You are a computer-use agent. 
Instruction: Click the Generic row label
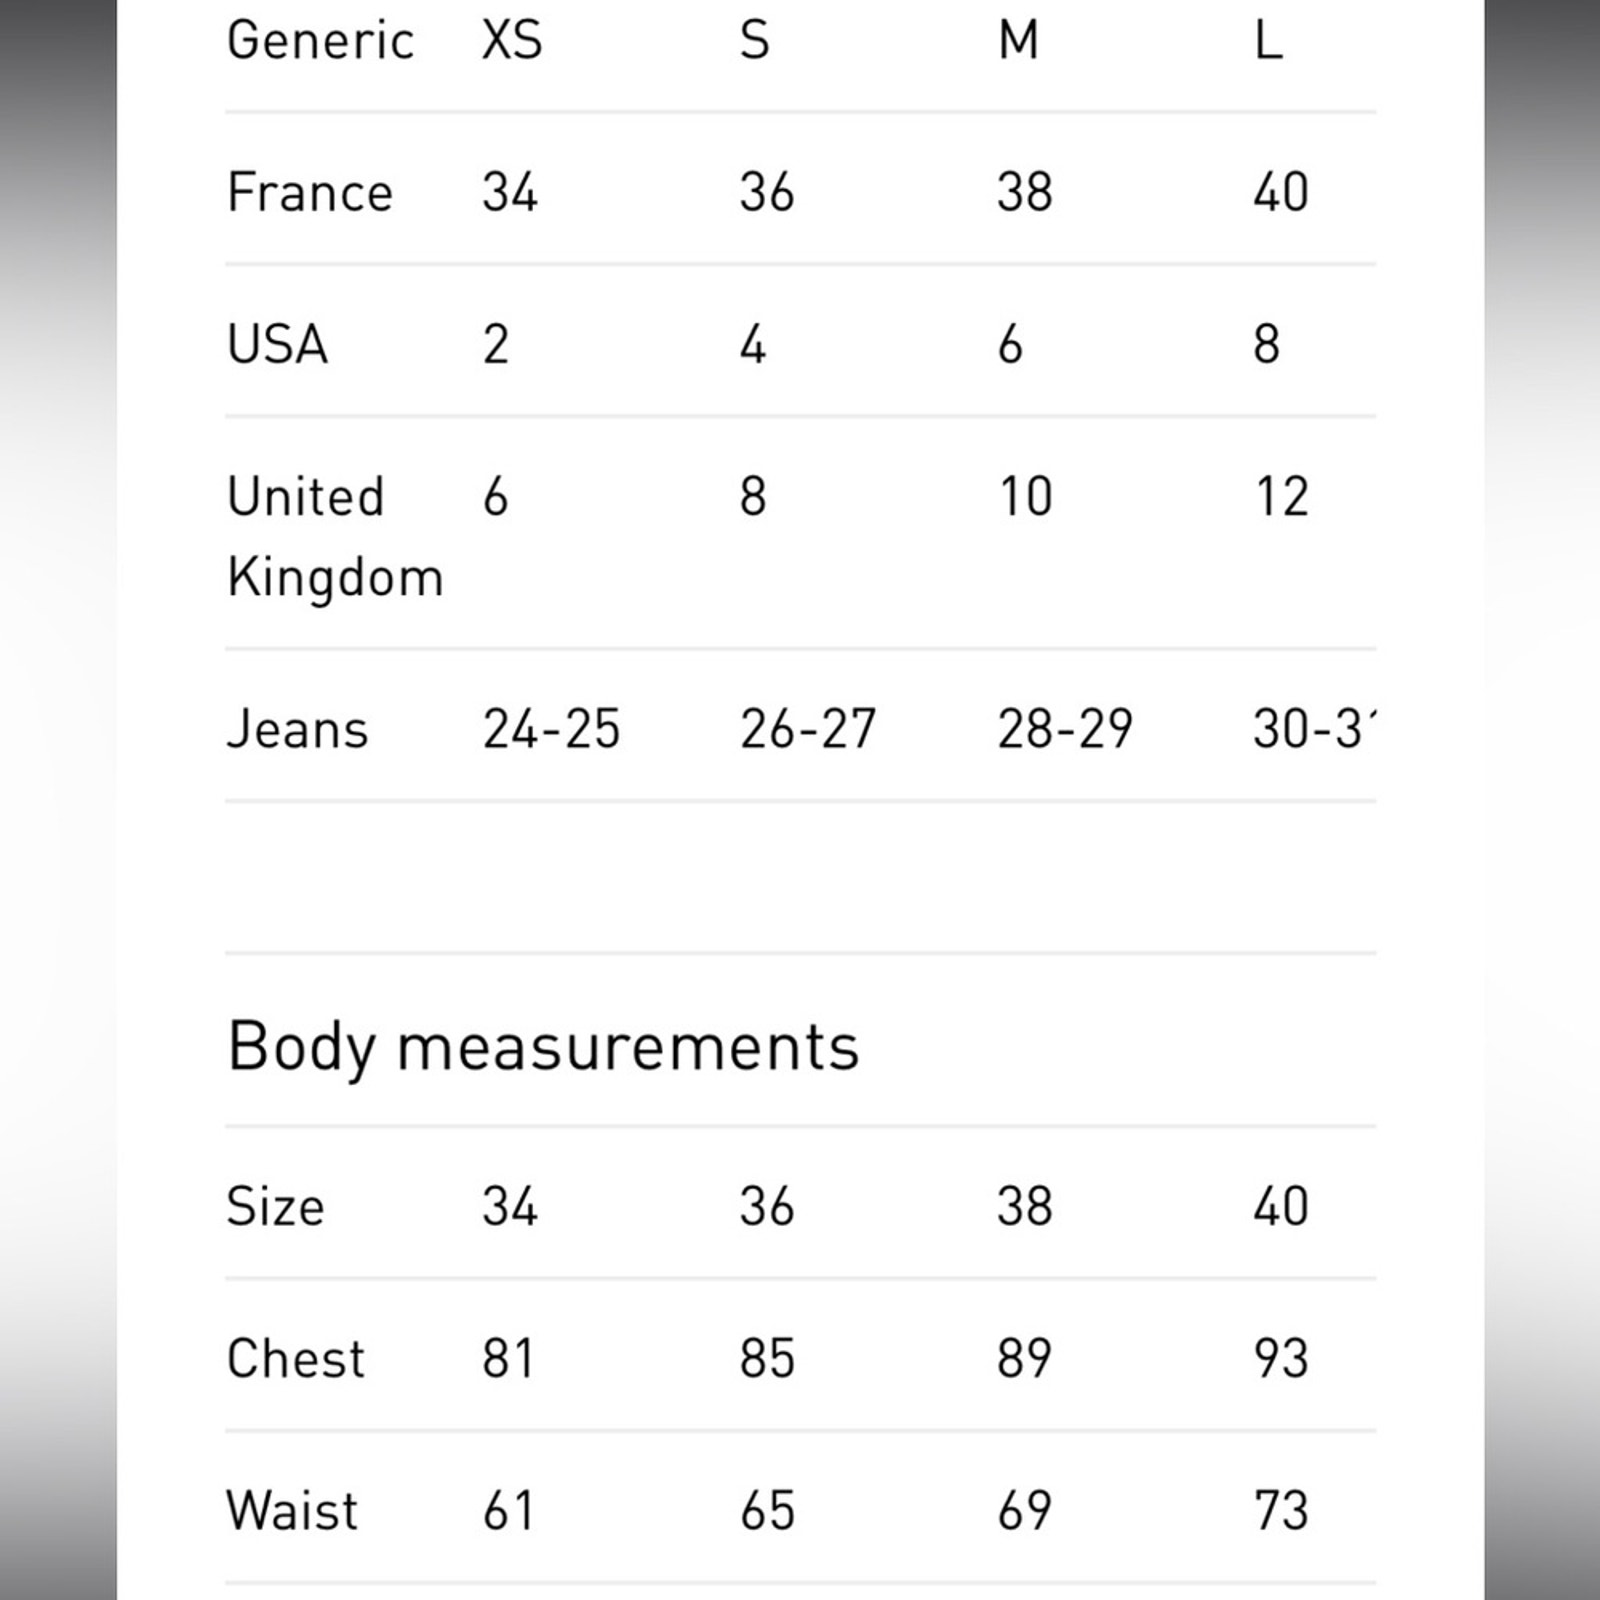320,41
